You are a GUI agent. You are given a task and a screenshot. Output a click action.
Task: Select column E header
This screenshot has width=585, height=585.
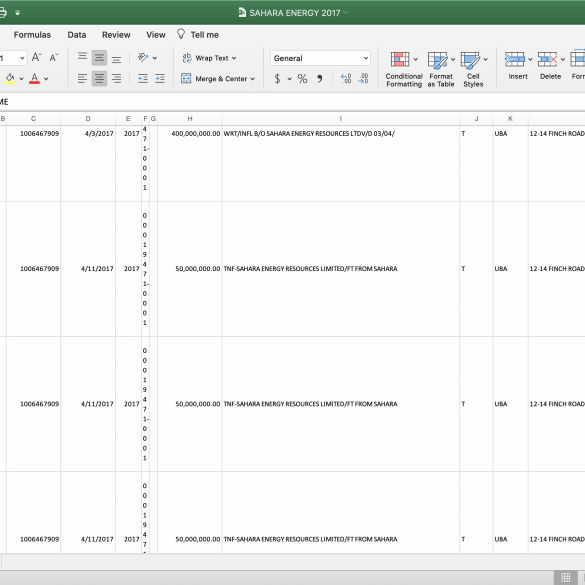coord(128,119)
